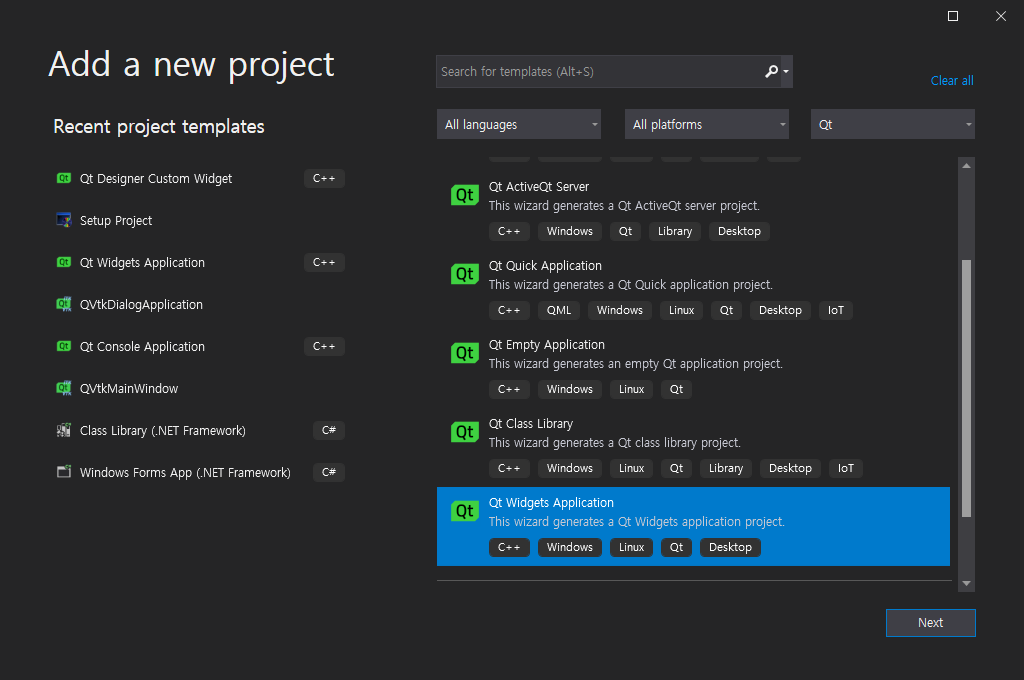The width and height of the screenshot is (1024, 680).
Task: Click the template list scrollbar thumb
Action: pyautogui.click(x=966, y=388)
